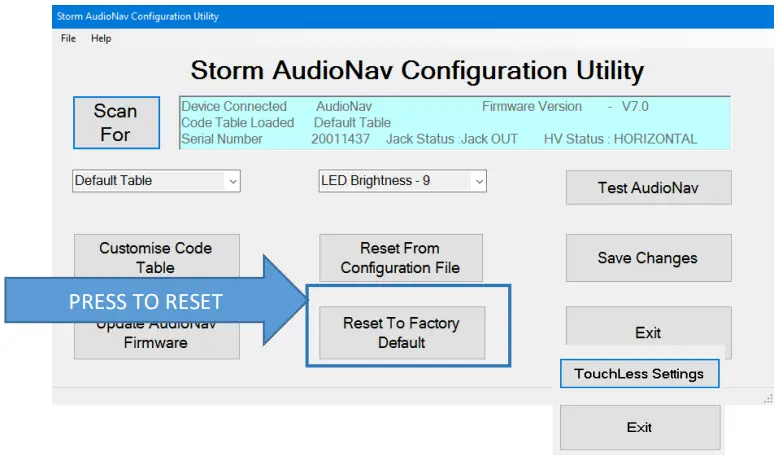Click the Device Connected label

[x=234, y=106]
